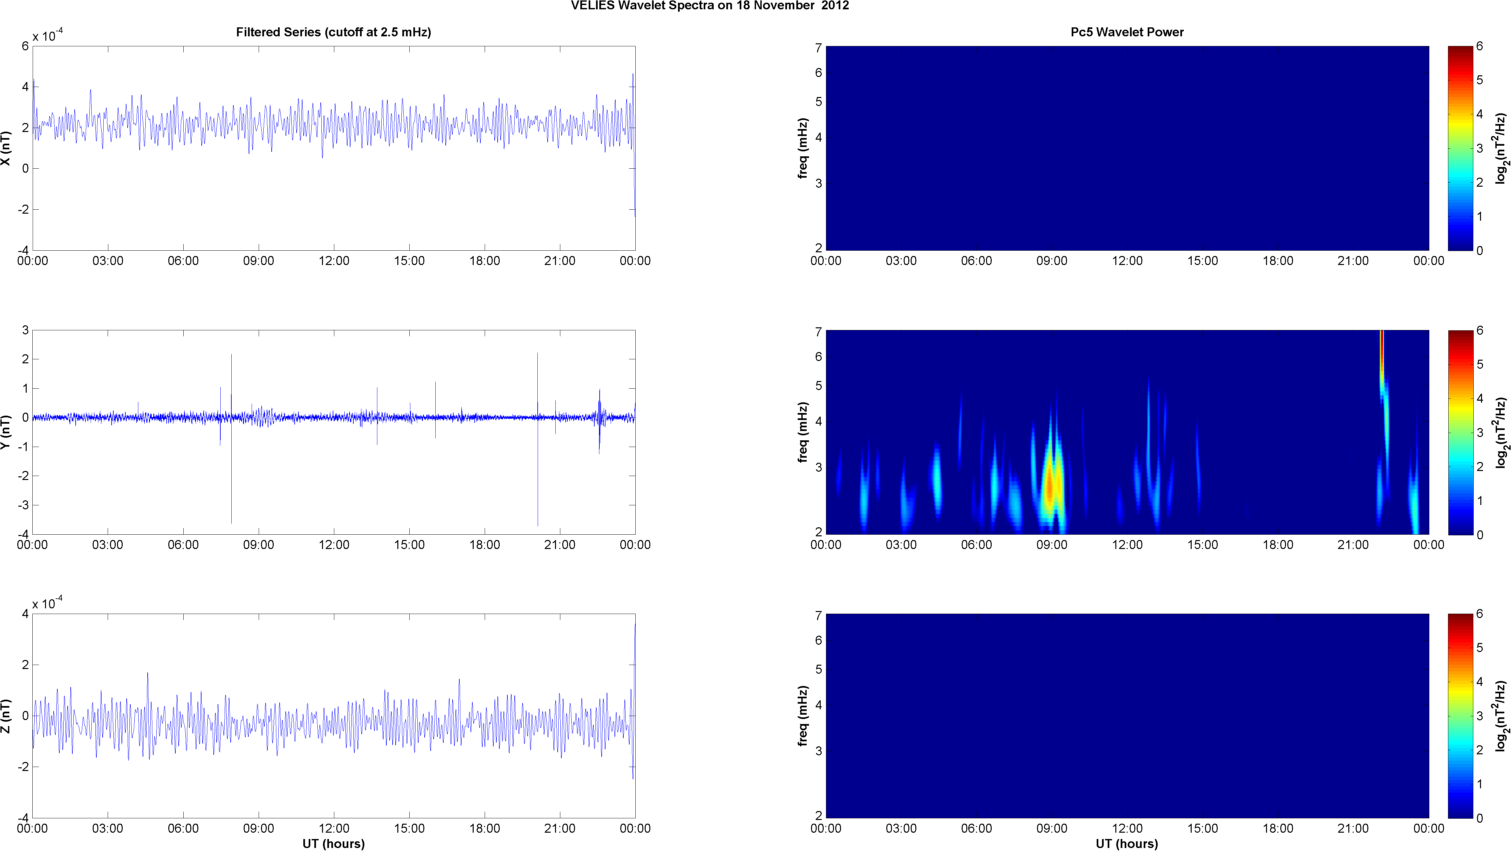Click the bottom wavelet panel's colorbar
This screenshot has height=851, width=1511.
1460,716
